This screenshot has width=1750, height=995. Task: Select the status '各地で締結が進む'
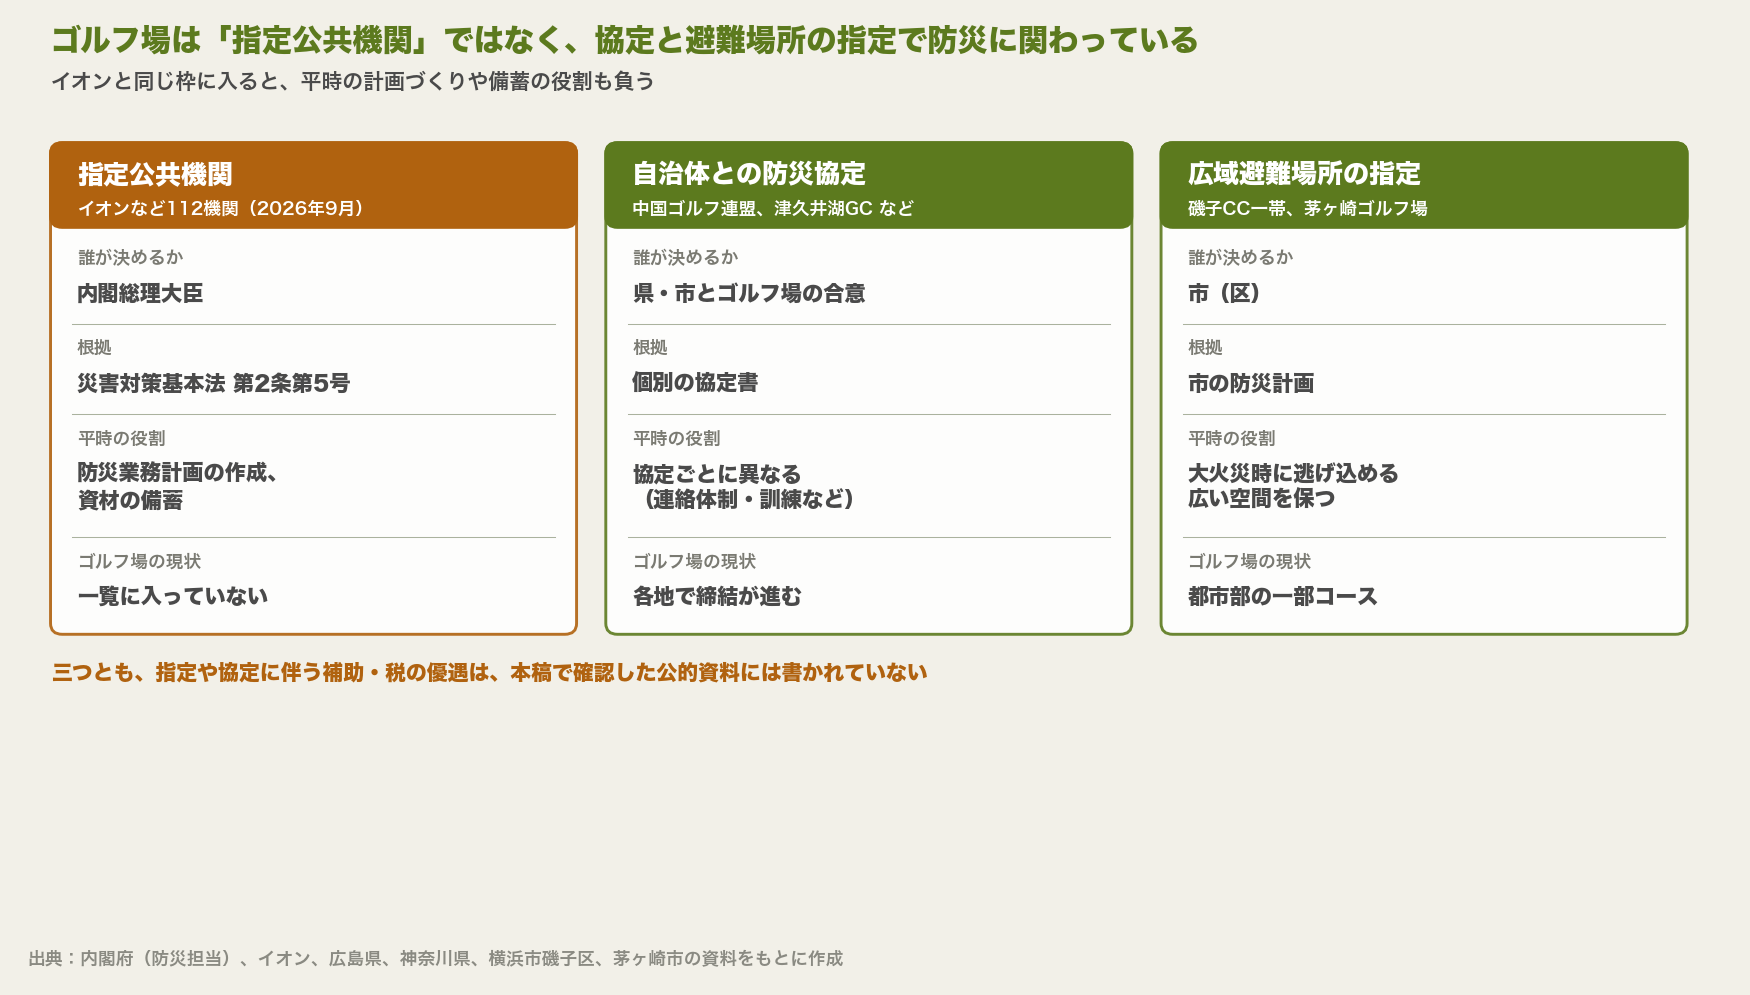717,596
